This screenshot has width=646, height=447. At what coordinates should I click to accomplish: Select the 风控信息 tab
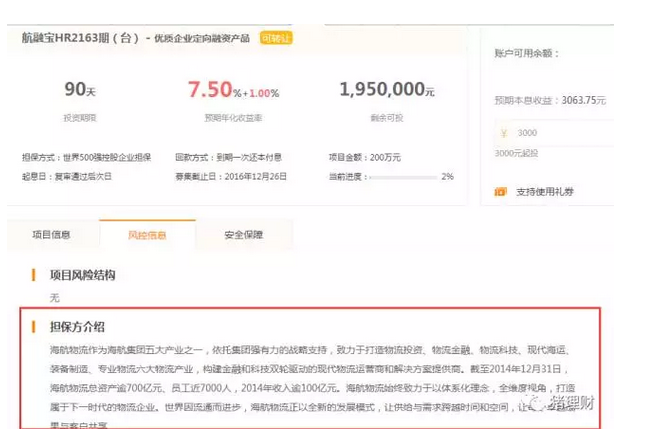pyautogui.click(x=147, y=235)
